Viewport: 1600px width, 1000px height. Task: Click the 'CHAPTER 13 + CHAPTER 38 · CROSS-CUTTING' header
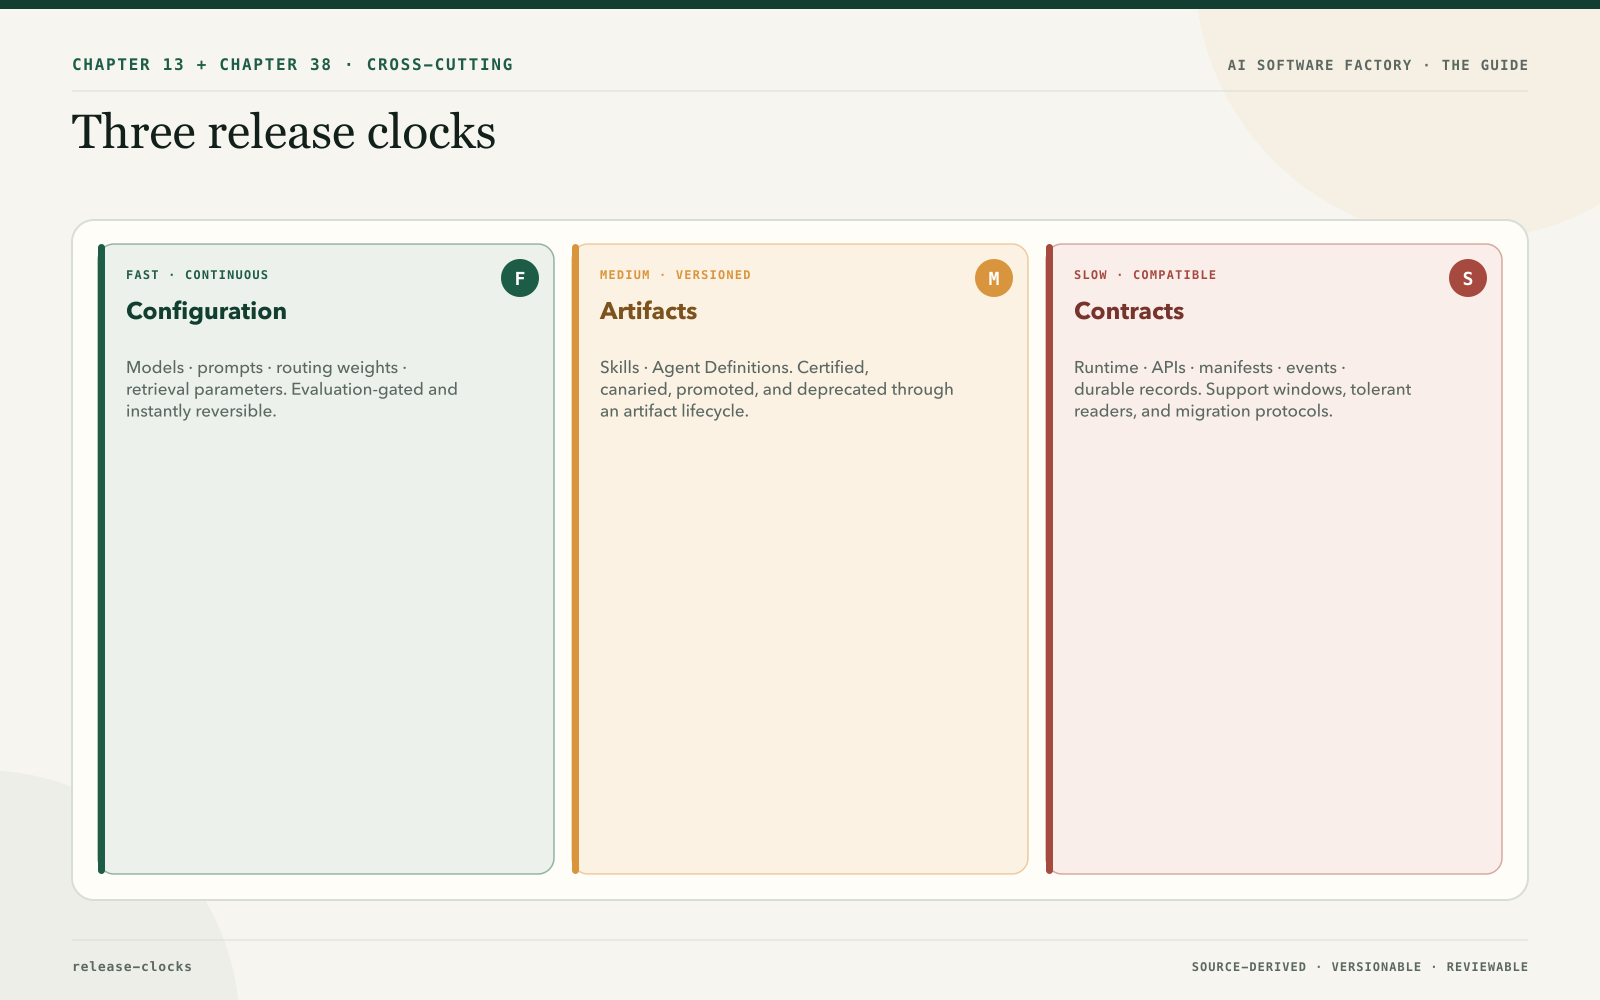coord(292,65)
